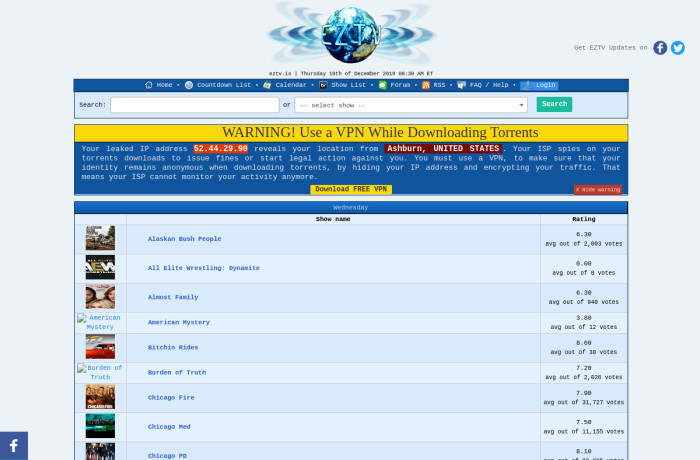Viewport: 700px width, 460px height.
Task: Click the EZTV globe logo
Action: click(351, 34)
